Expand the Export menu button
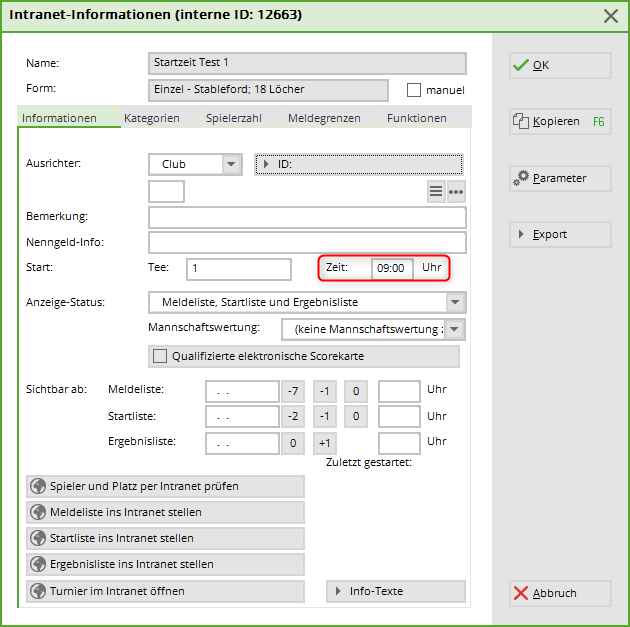 pyautogui.click(x=560, y=235)
